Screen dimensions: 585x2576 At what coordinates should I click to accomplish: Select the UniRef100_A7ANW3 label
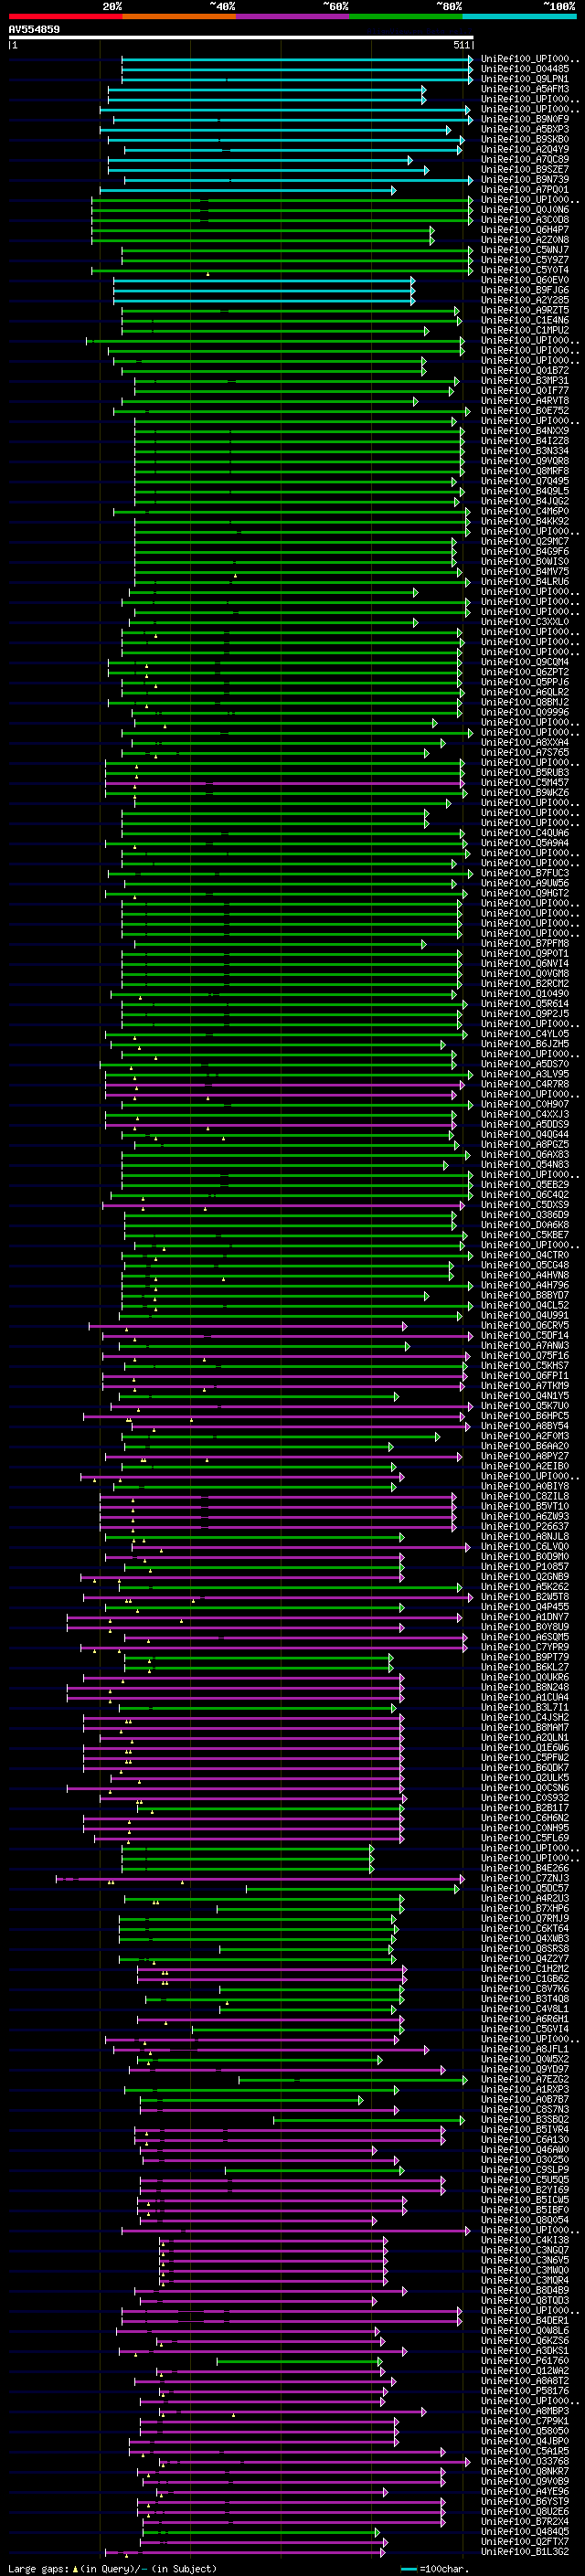coord(524,1345)
